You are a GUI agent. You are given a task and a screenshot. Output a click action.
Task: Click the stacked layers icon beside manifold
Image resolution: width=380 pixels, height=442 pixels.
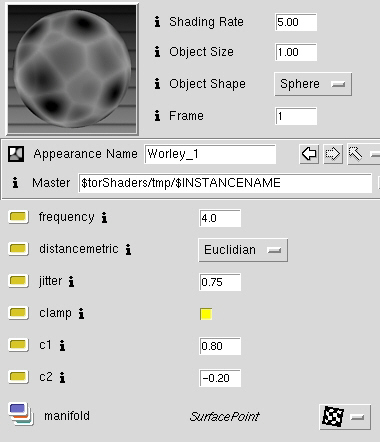click(x=21, y=414)
